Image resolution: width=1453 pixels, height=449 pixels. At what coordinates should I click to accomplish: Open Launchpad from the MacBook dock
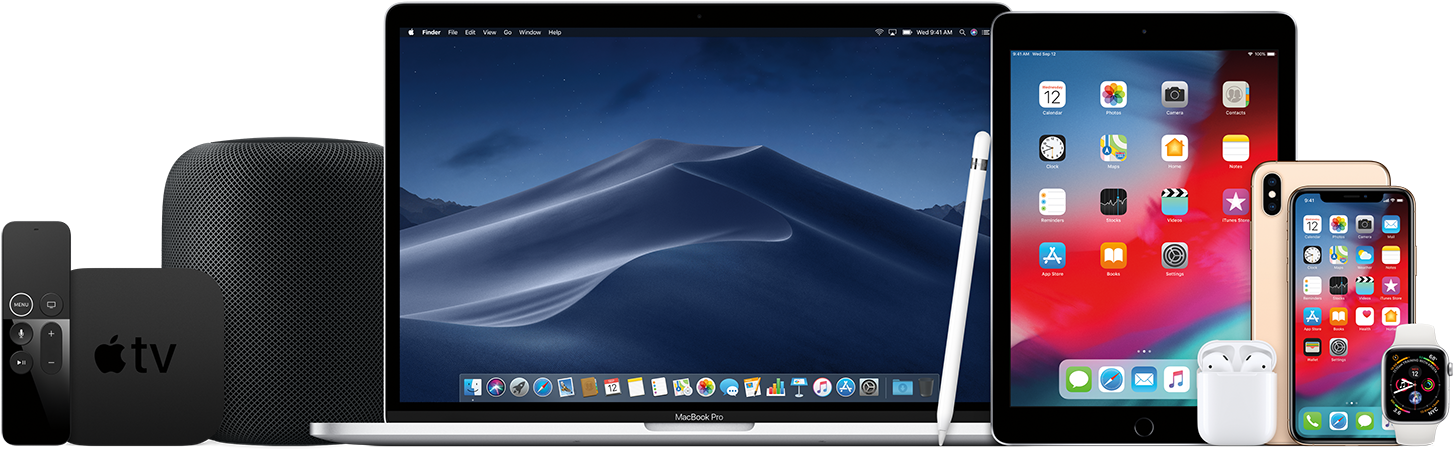pyautogui.click(x=519, y=387)
